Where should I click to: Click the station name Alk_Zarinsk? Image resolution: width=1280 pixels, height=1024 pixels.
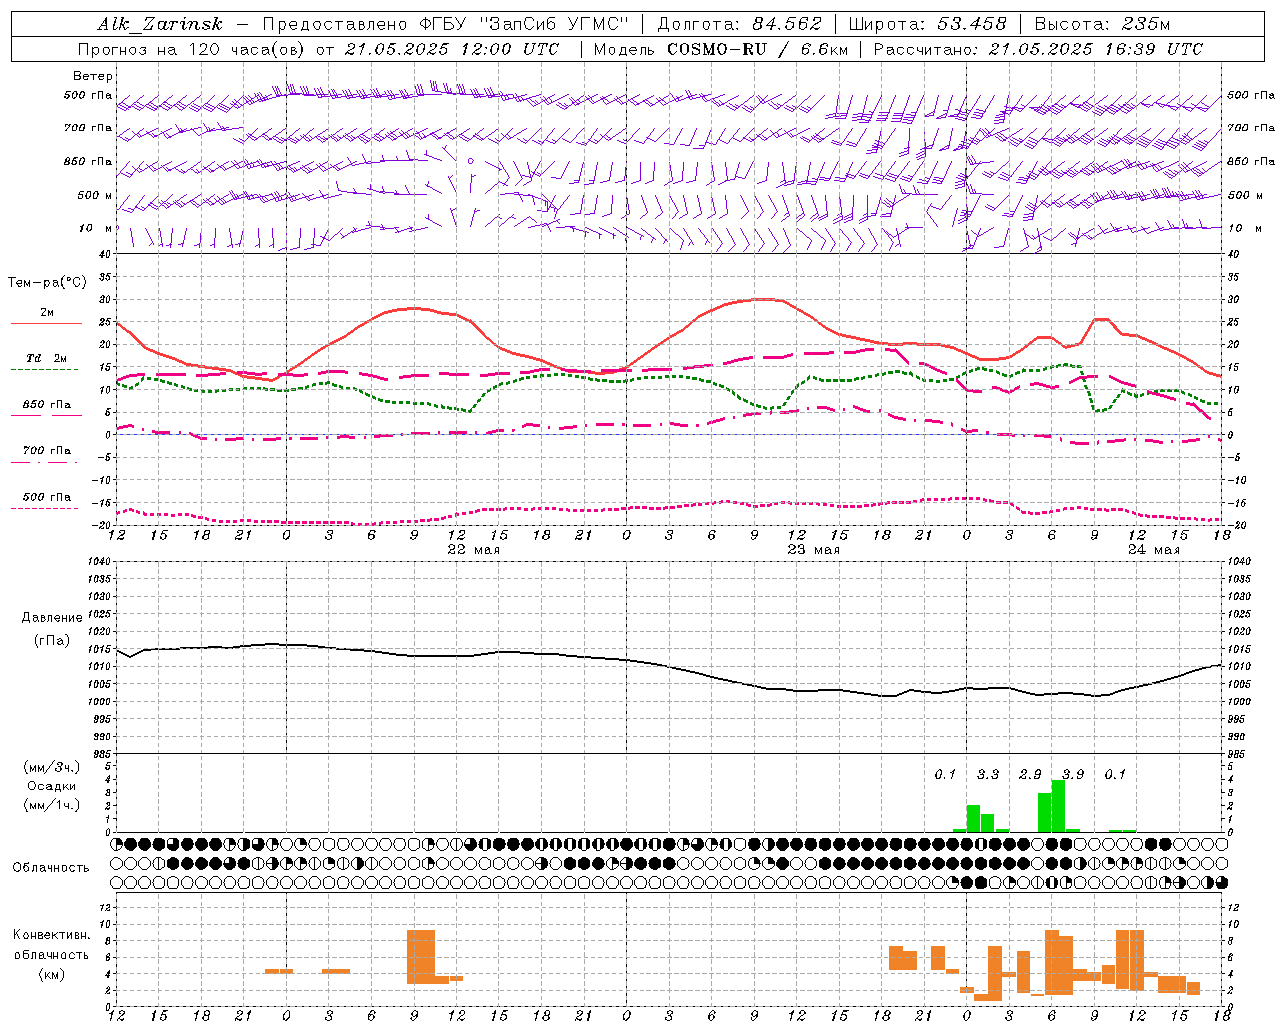(160, 24)
